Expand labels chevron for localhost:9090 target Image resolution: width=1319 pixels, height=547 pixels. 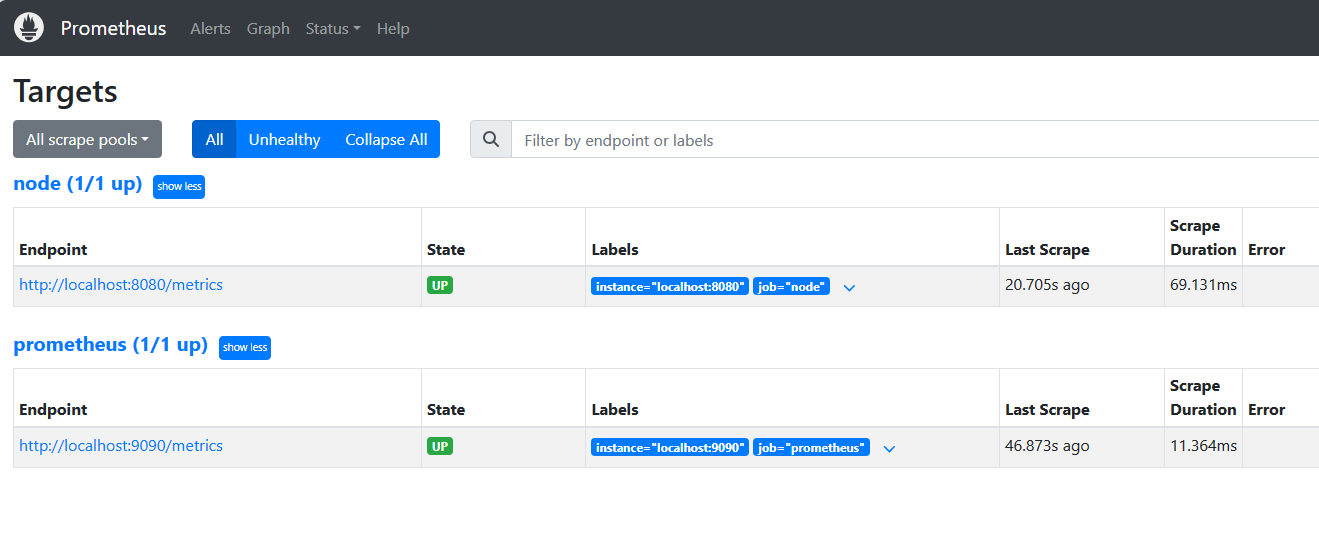click(x=889, y=449)
